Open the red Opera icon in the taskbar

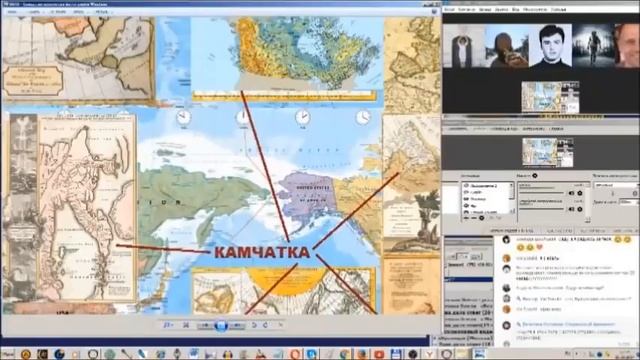pos(295,354)
